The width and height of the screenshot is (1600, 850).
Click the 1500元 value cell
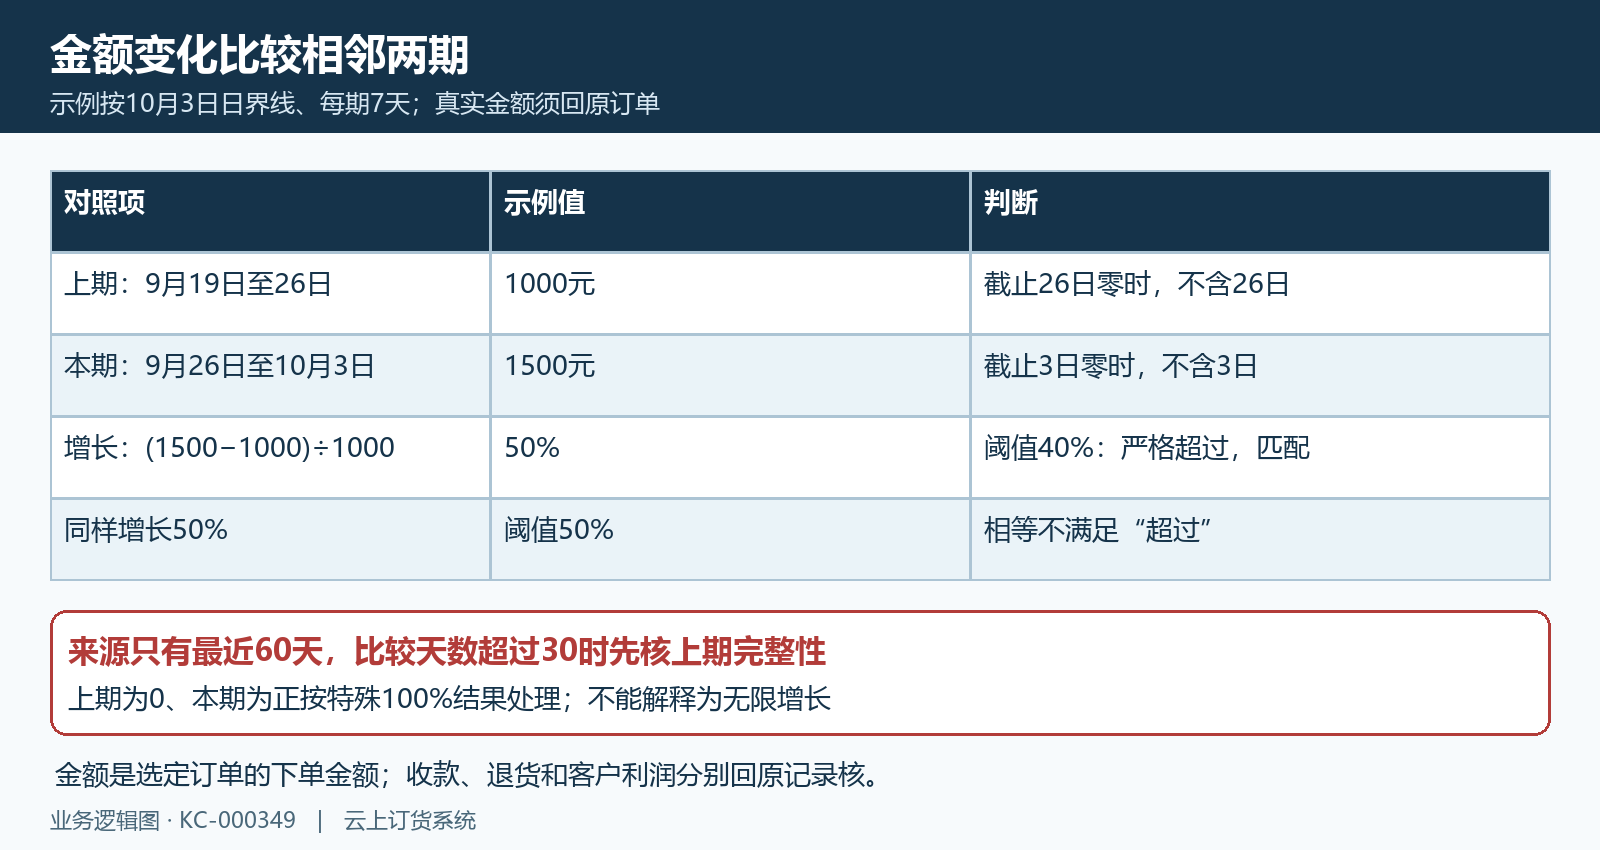[730, 376]
